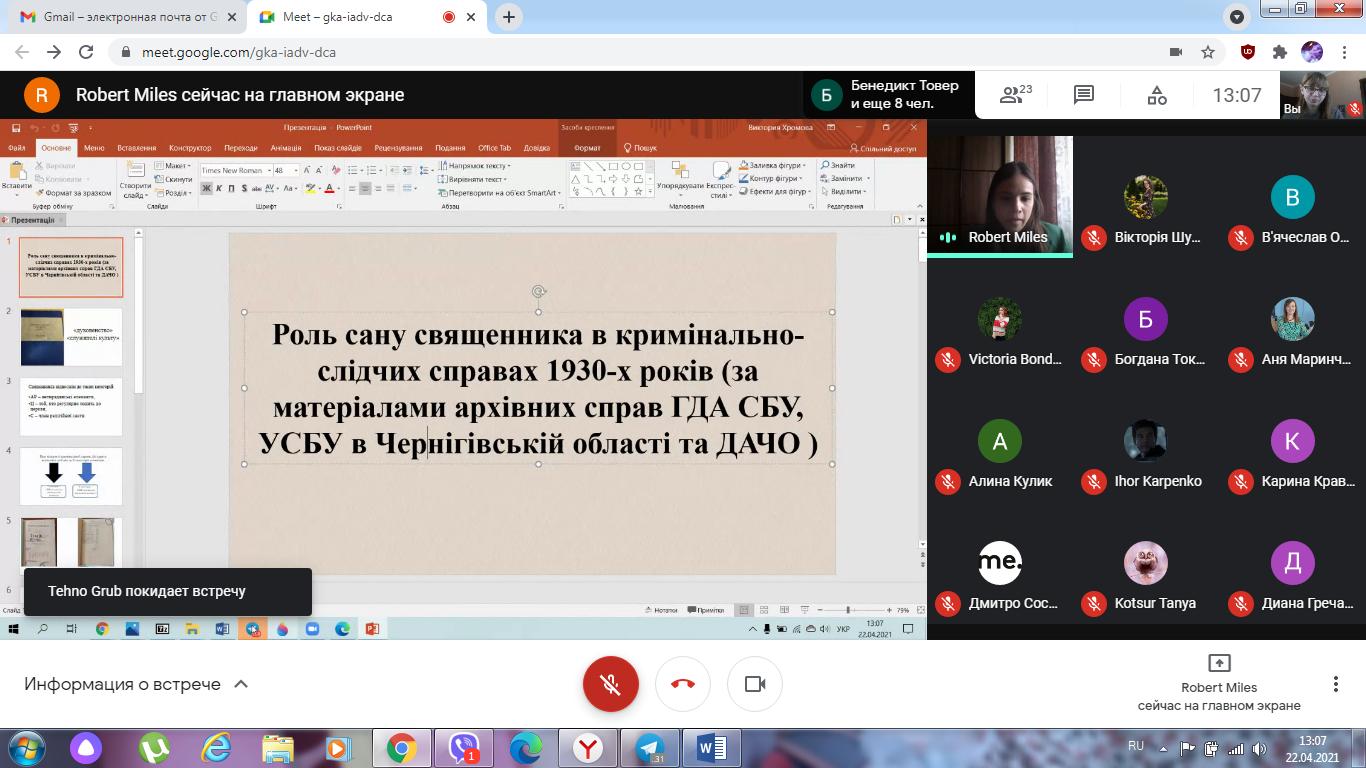Open Конструктор tab in shared PowerPoint ribbon

click(x=190, y=148)
